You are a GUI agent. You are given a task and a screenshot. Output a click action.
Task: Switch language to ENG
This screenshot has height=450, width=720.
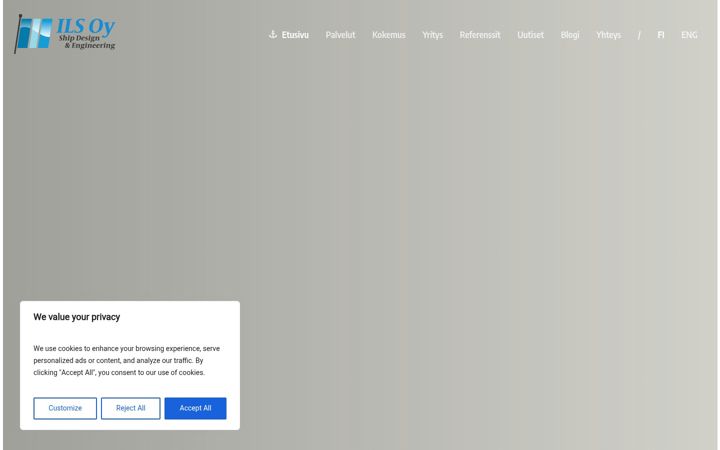point(689,35)
